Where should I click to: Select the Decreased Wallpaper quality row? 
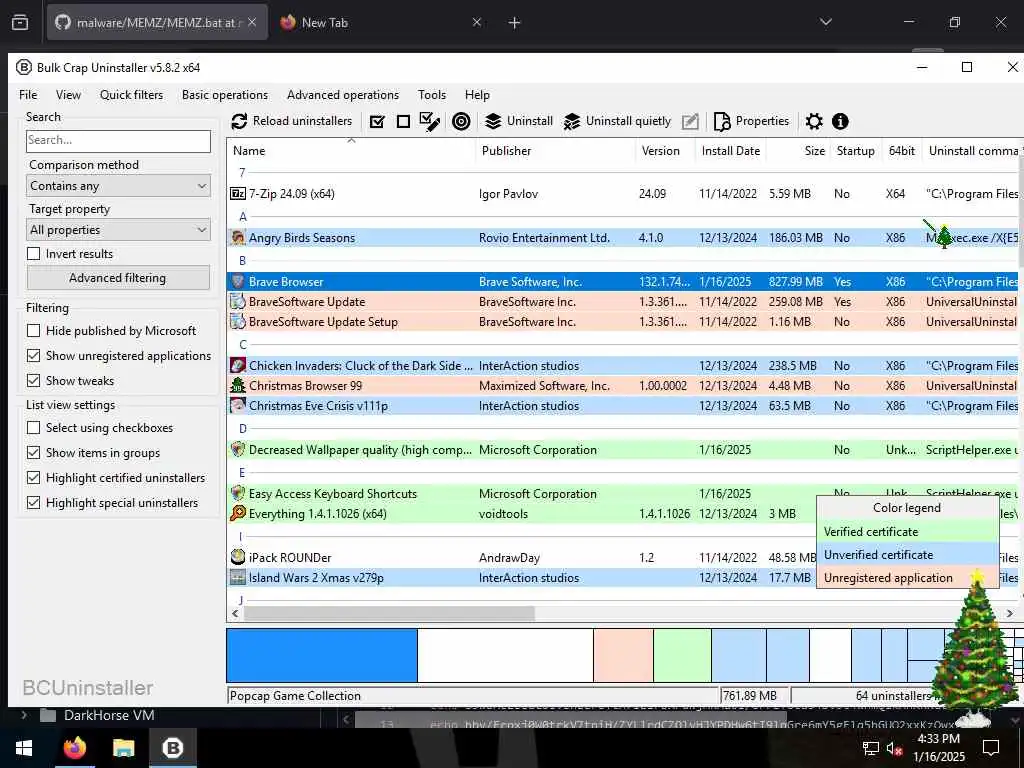coord(624,450)
